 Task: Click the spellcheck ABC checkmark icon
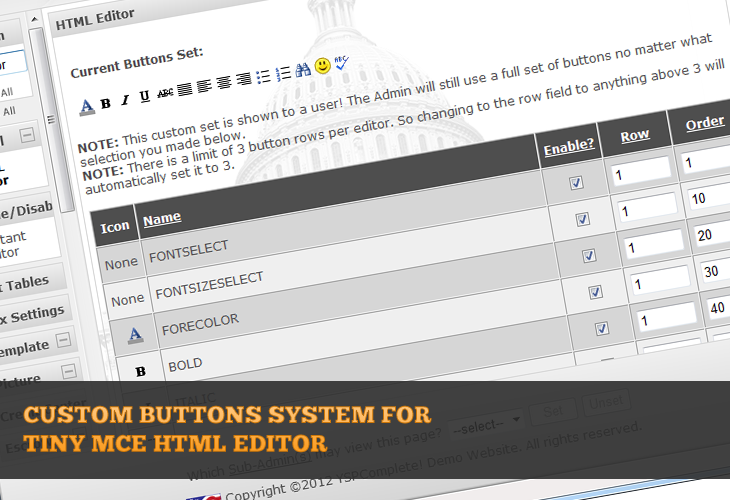pyautogui.click(x=342, y=63)
